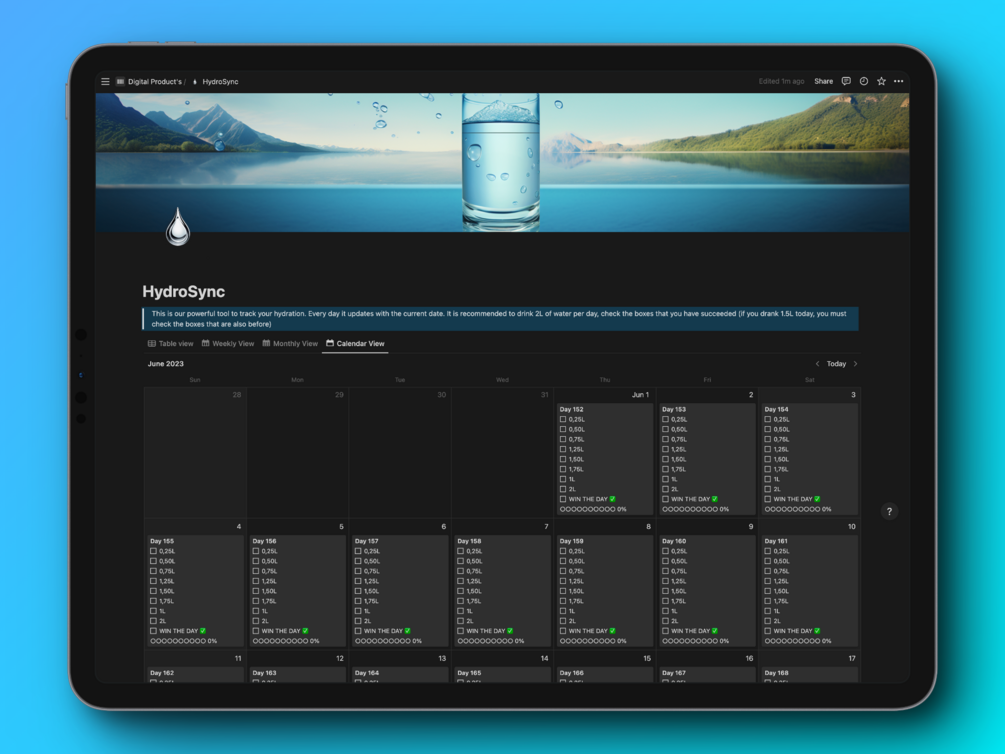Open the Day 168 card

(x=810, y=674)
